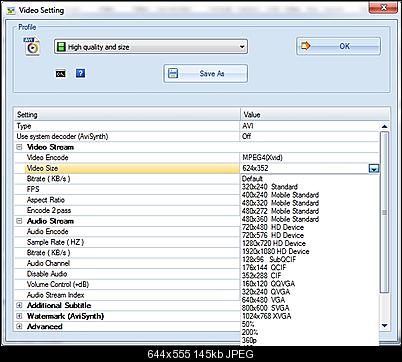
Task: Click the OK button
Action: 338,46
